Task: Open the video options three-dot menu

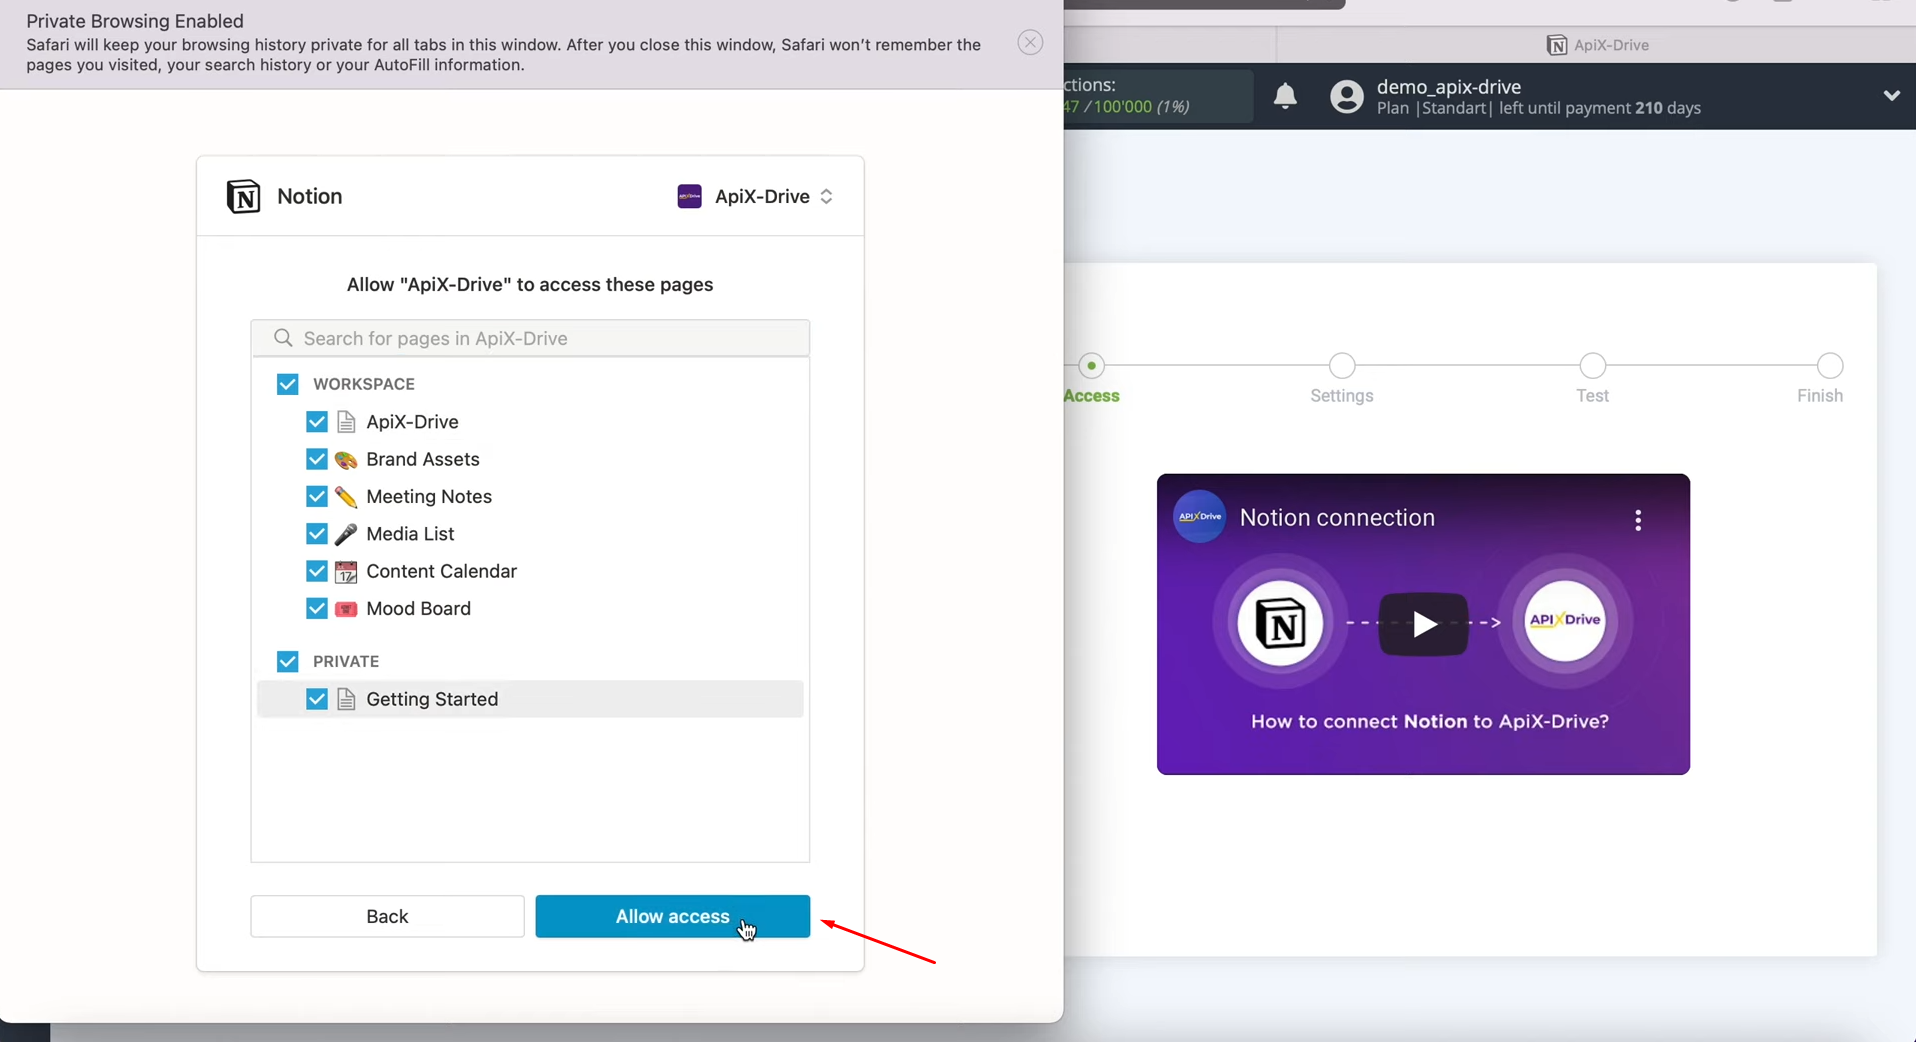Action: click(1637, 520)
